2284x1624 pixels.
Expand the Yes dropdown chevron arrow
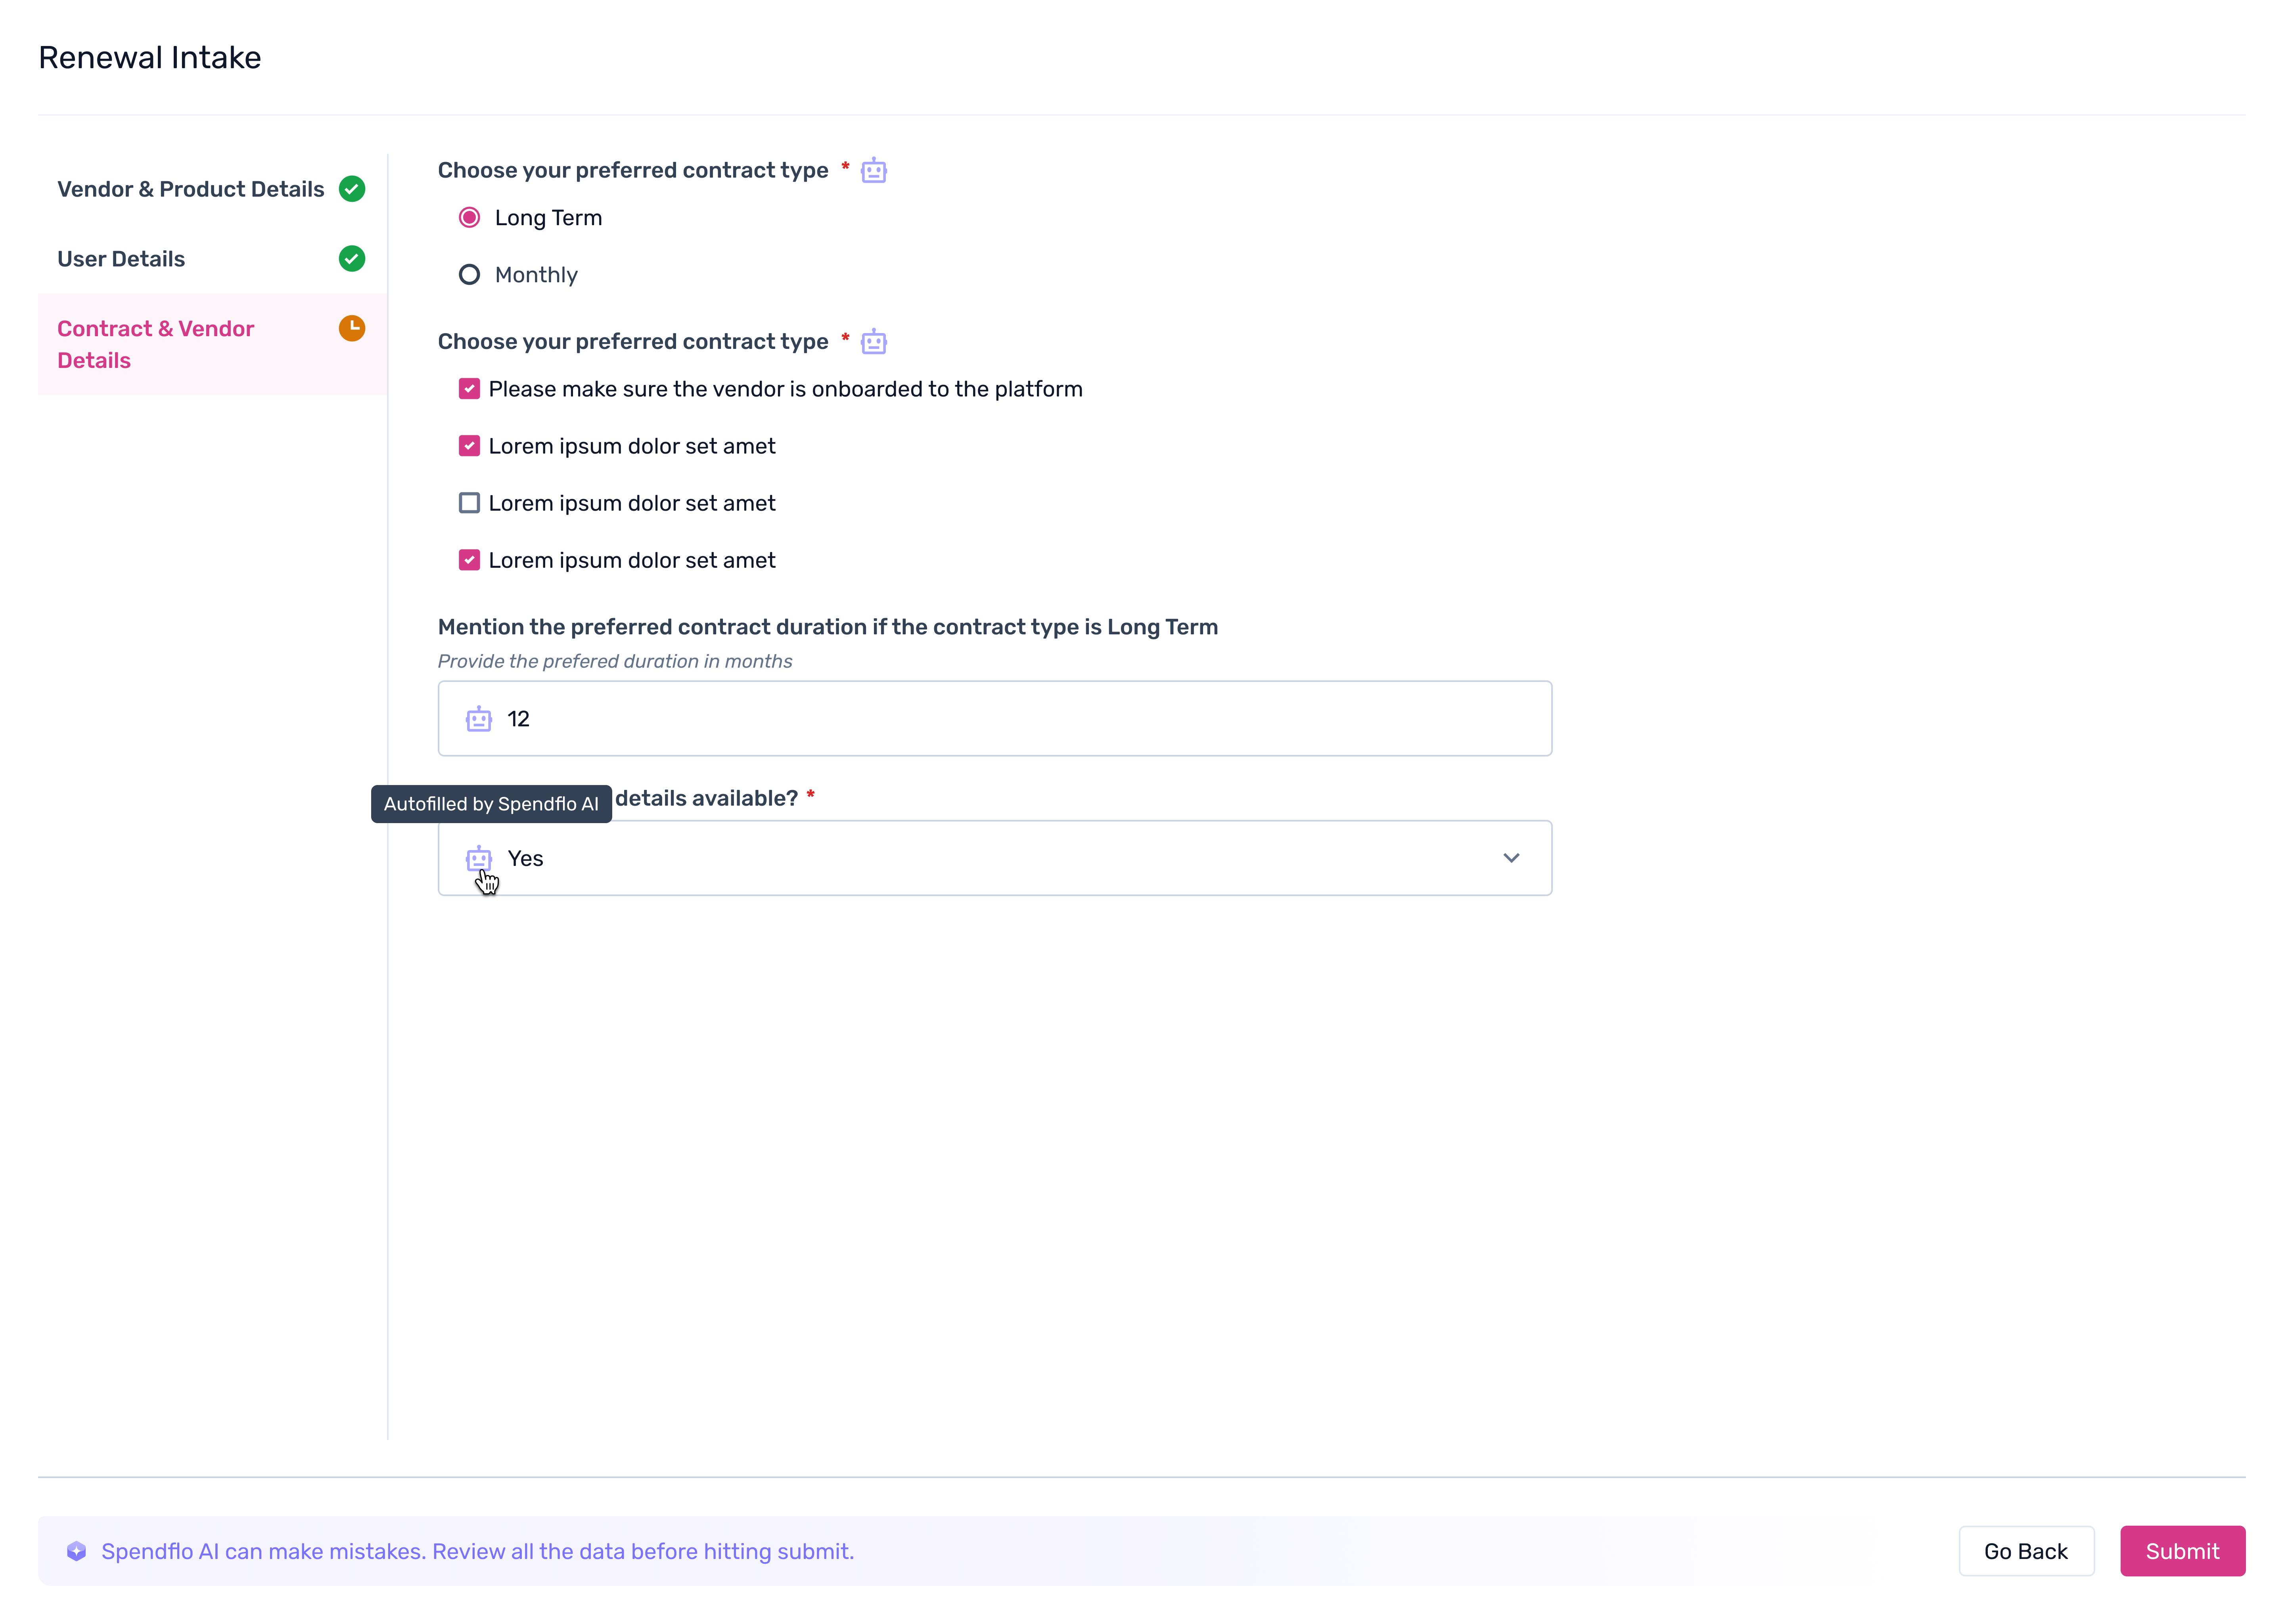pos(1511,858)
